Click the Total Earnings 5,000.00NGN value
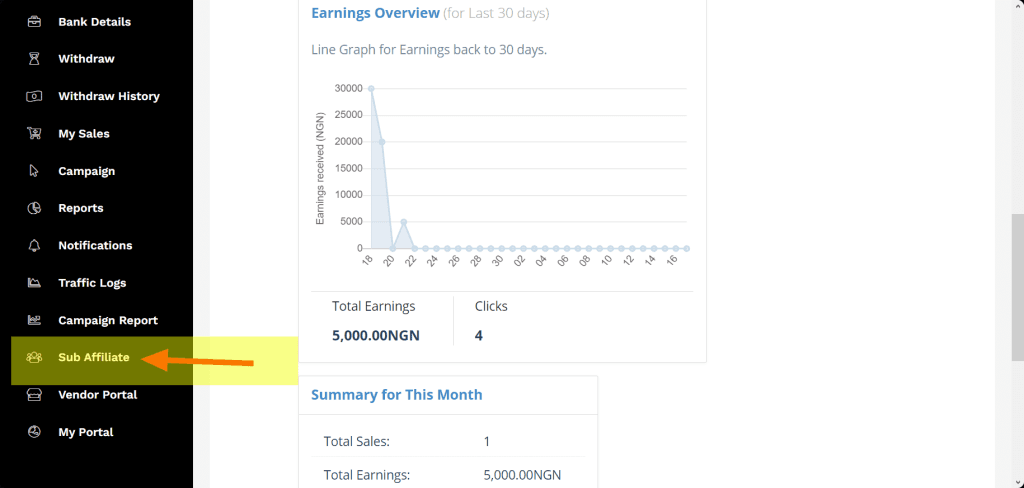1024x488 pixels. (375, 335)
